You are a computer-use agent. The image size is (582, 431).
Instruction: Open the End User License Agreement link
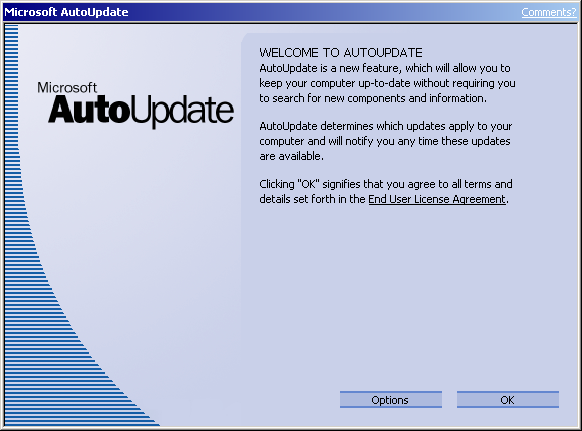(x=437, y=199)
